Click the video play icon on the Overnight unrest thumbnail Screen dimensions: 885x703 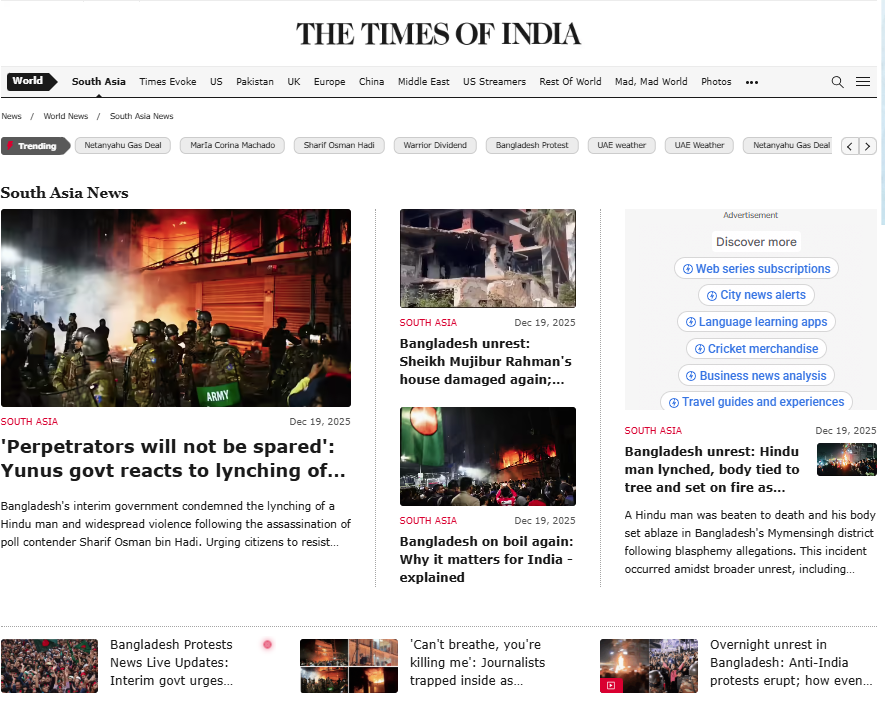click(610, 685)
